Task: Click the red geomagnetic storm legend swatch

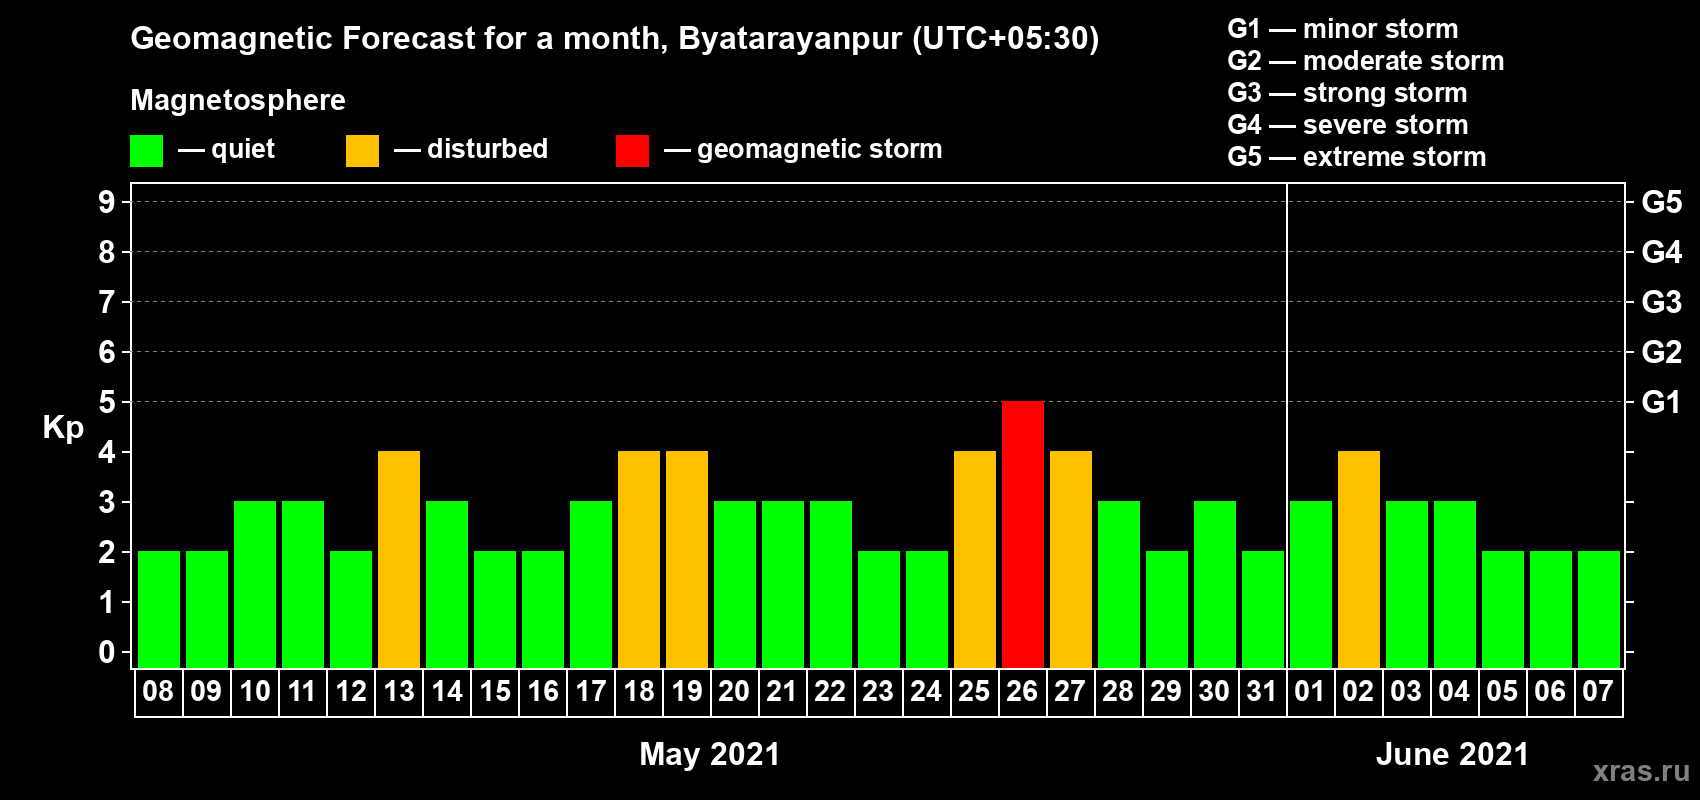Action: pos(632,151)
